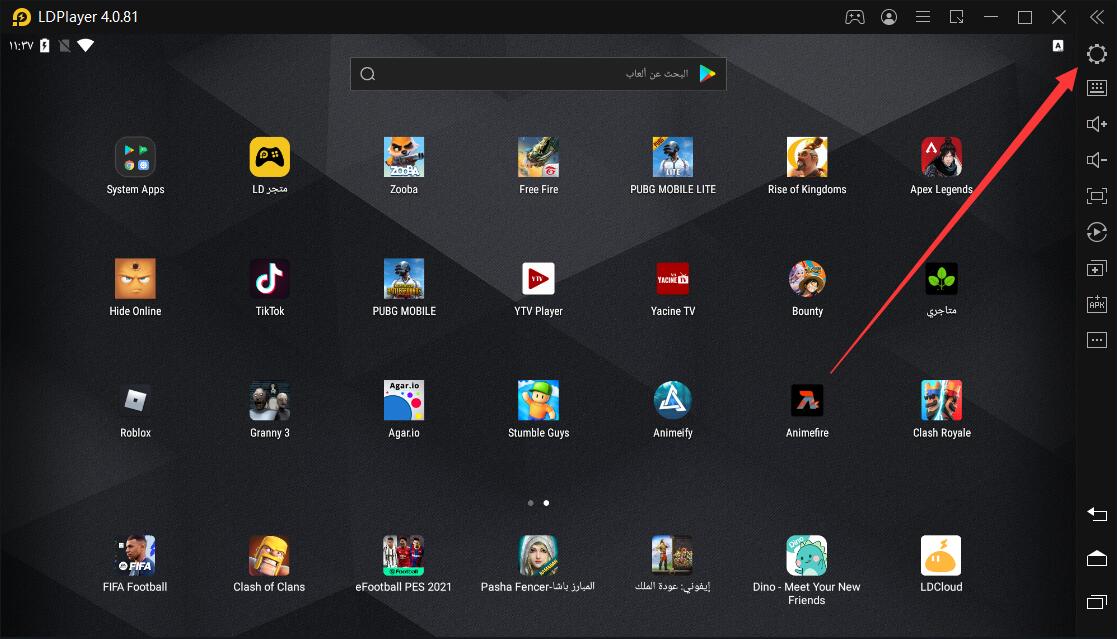Open YTV Player app
Image resolution: width=1117 pixels, height=639 pixels.
[x=539, y=279]
